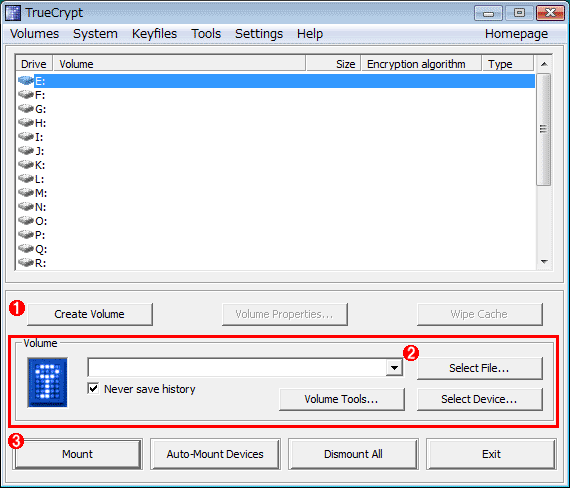Click the Create Volume button

[90, 314]
